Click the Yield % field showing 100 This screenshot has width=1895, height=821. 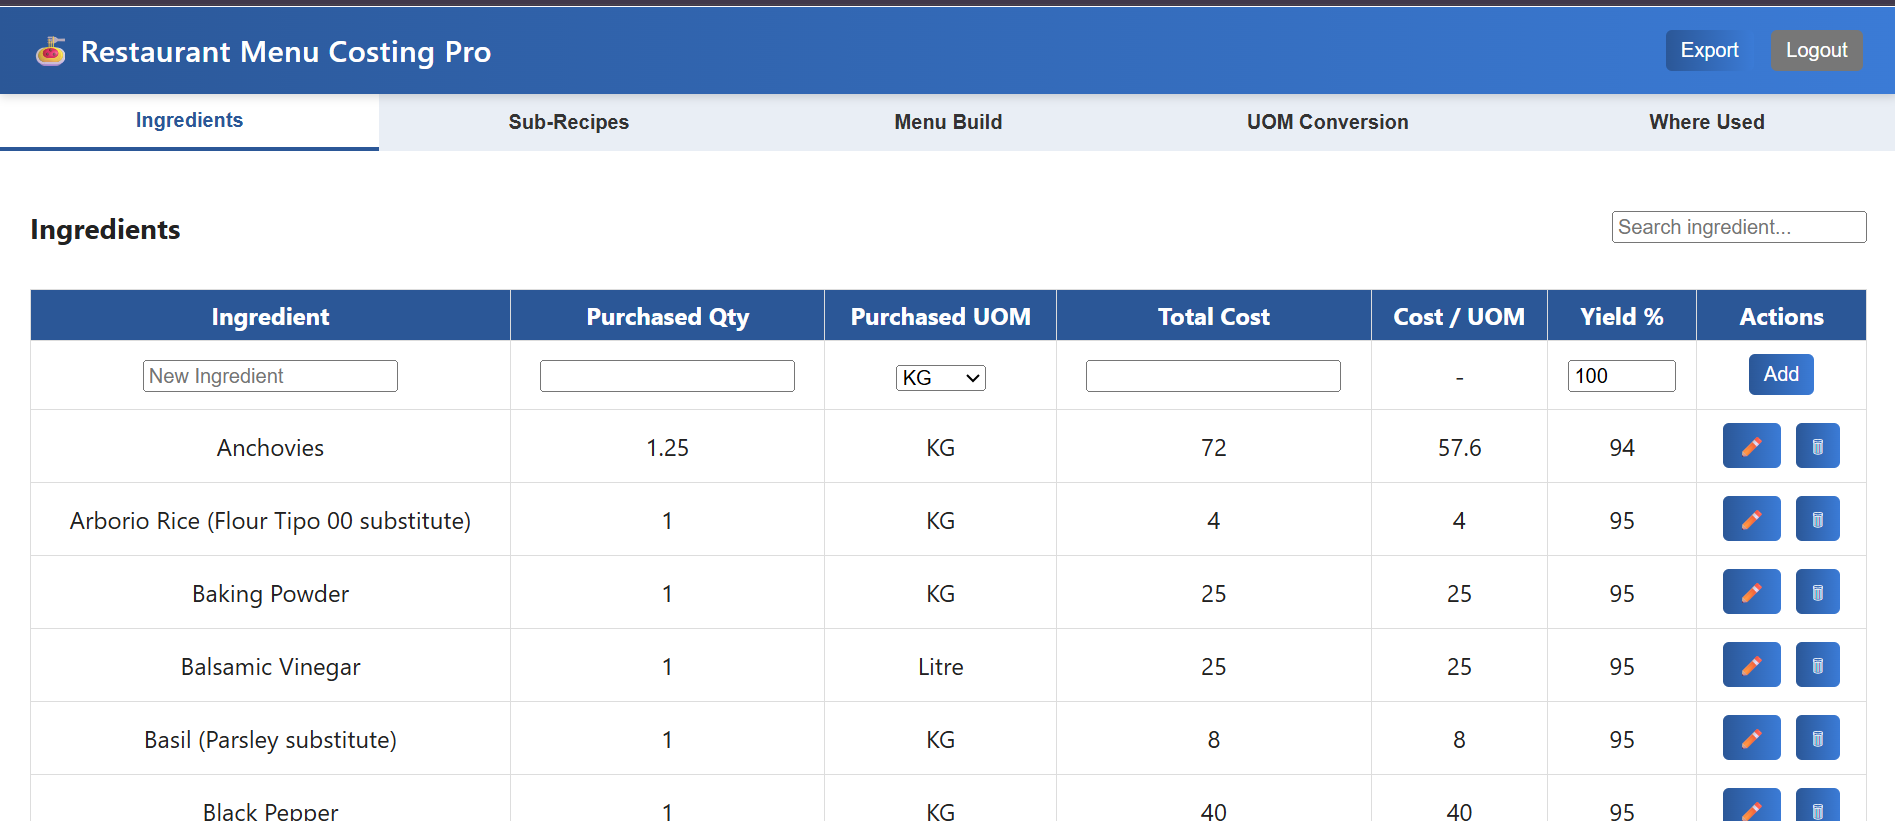pyautogui.click(x=1621, y=376)
